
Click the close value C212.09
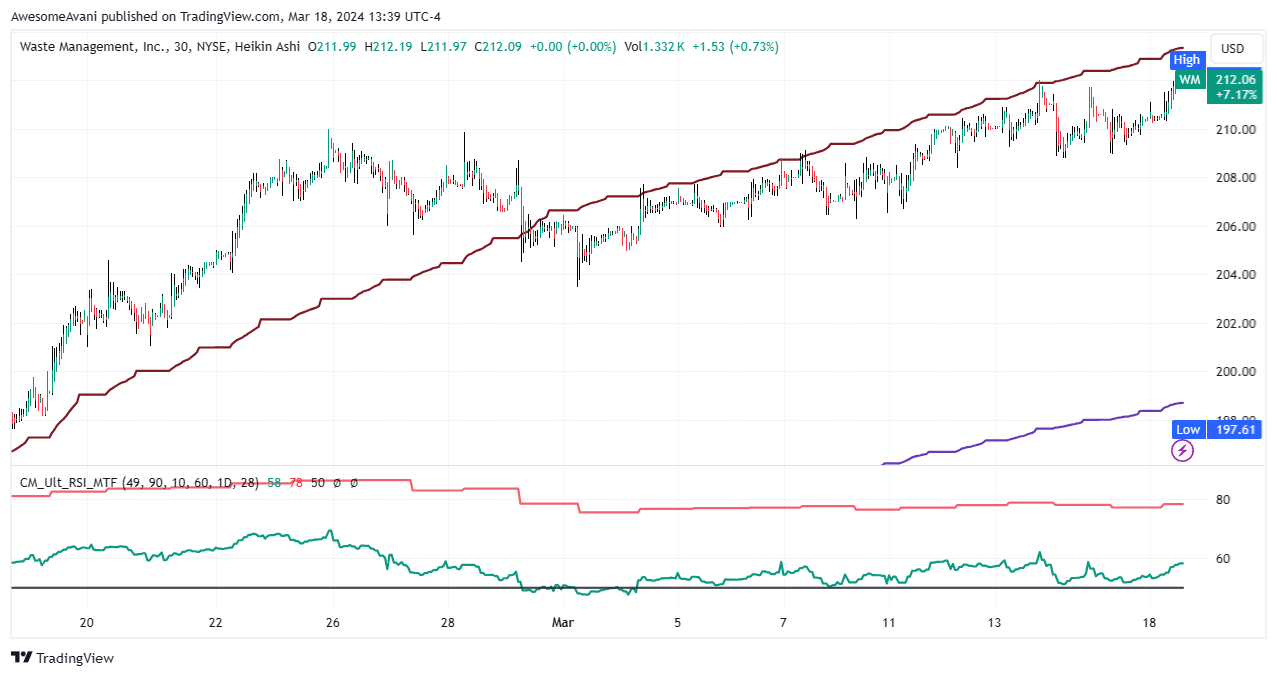point(499,46)
